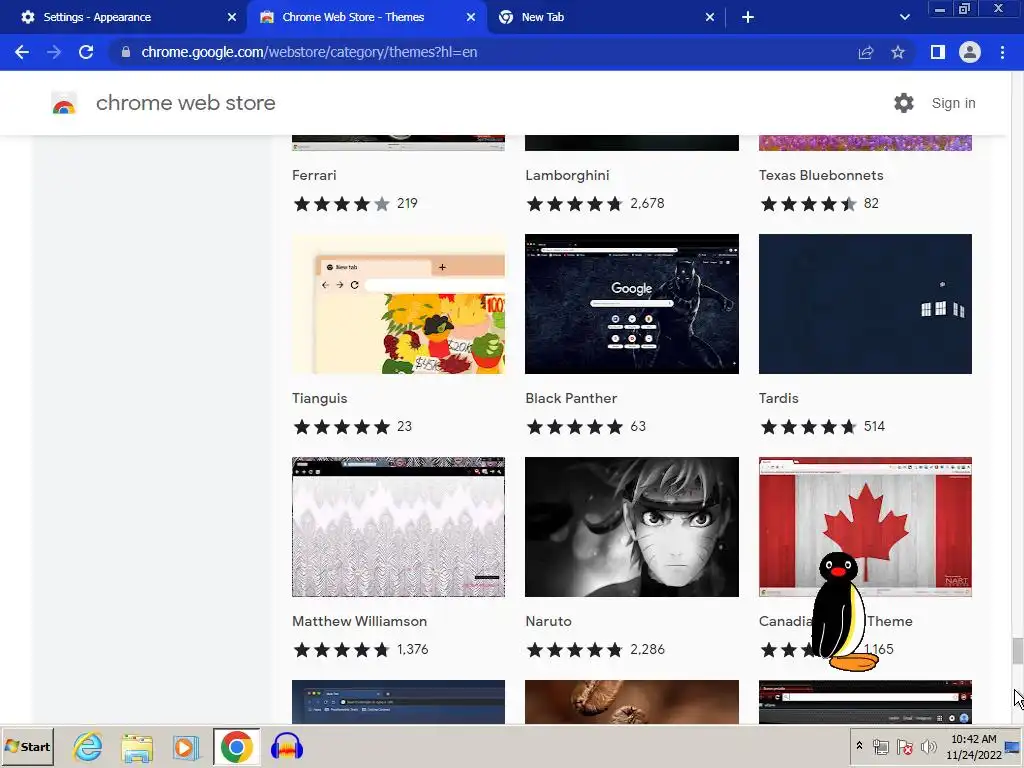Image resolution: width=1024 pixels, height=768 pixels.
Task: Open the Chrome side panel icon
Action: click(x=938, y=52)
